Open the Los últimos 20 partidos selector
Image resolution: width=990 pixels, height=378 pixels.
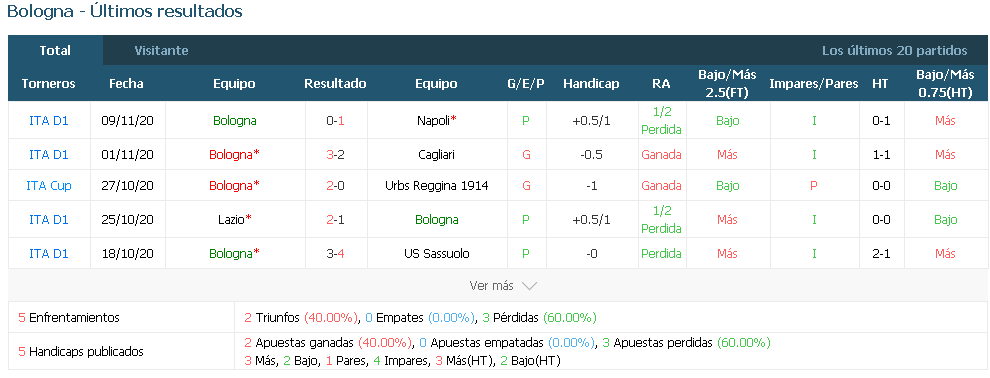tap(894, 50)
